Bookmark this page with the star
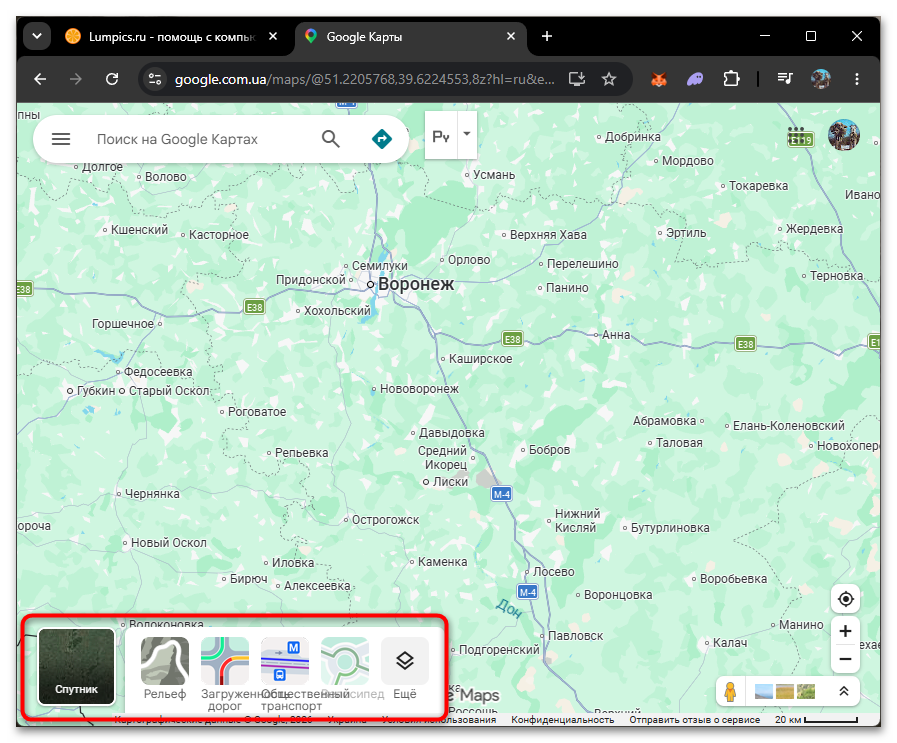The width and height of the screenshot is (897, 743). [x=609, y=79]
